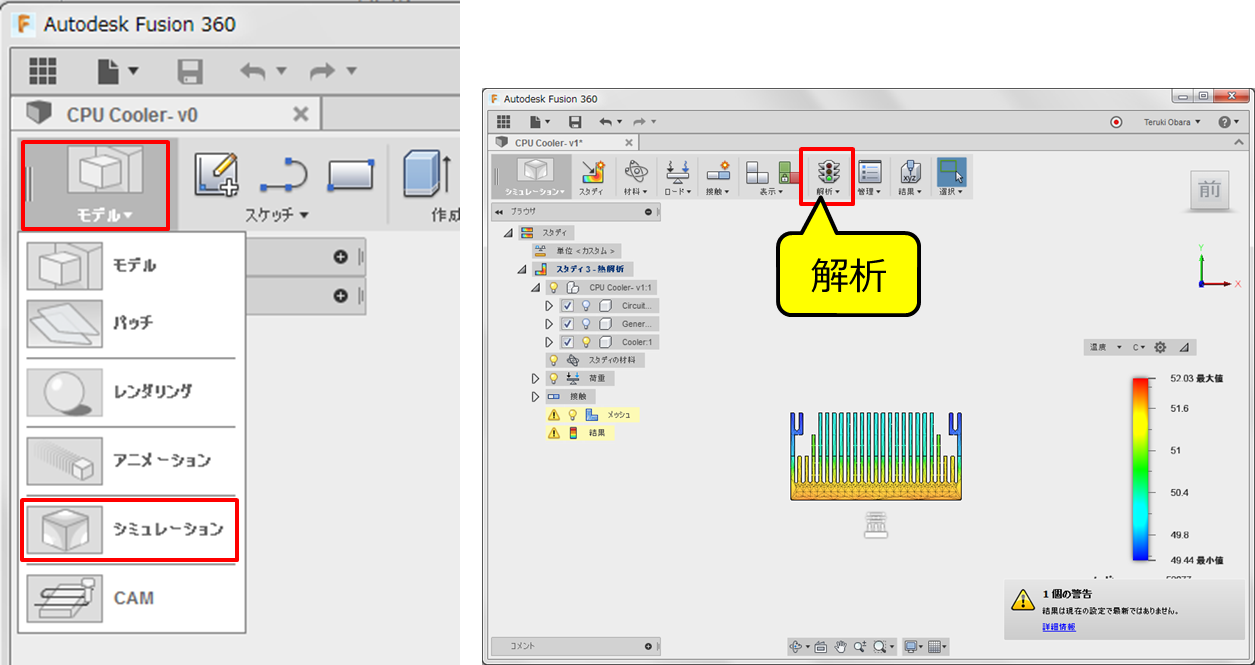Open the 温度 result type dropdown
This screenshot has height=665, width=1255.
(1106, 347)
